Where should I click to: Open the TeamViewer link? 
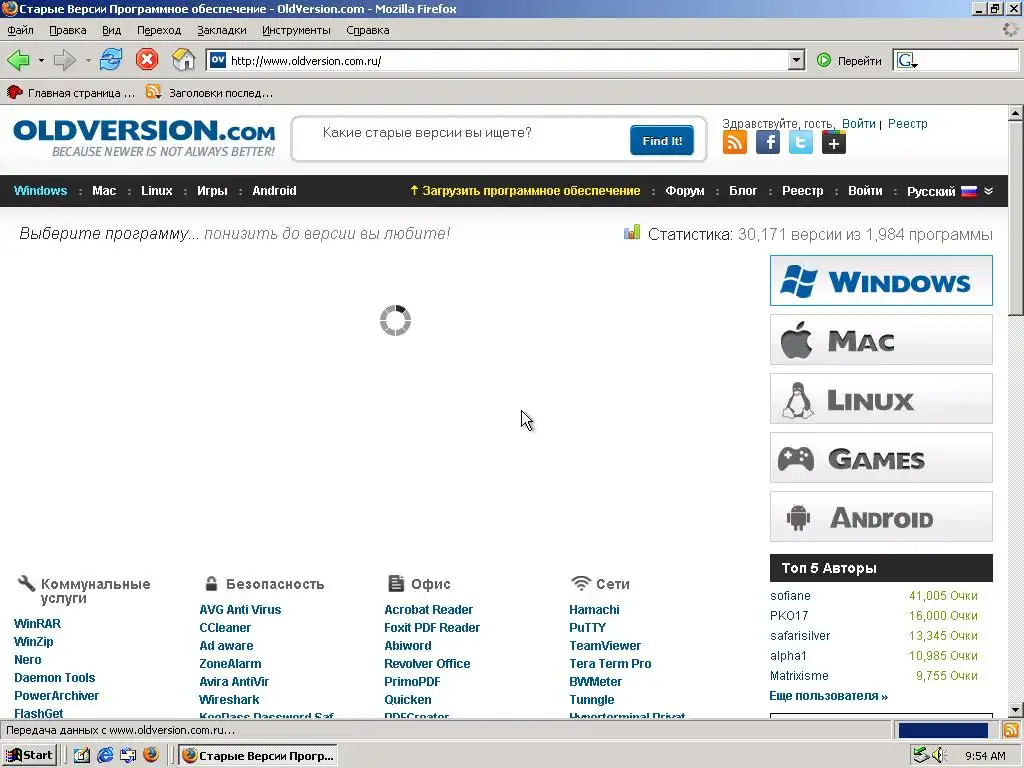pyautogui.click(x=605, y=645)
